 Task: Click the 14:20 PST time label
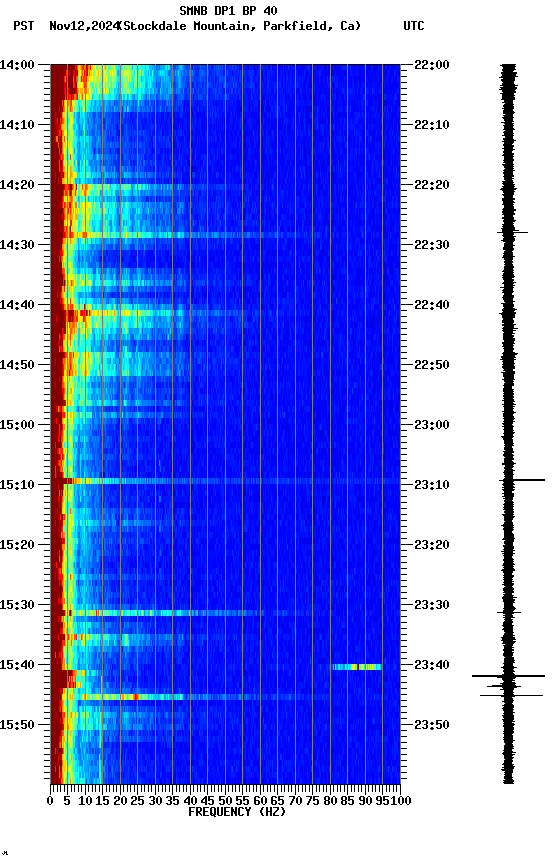coord(17,185)
